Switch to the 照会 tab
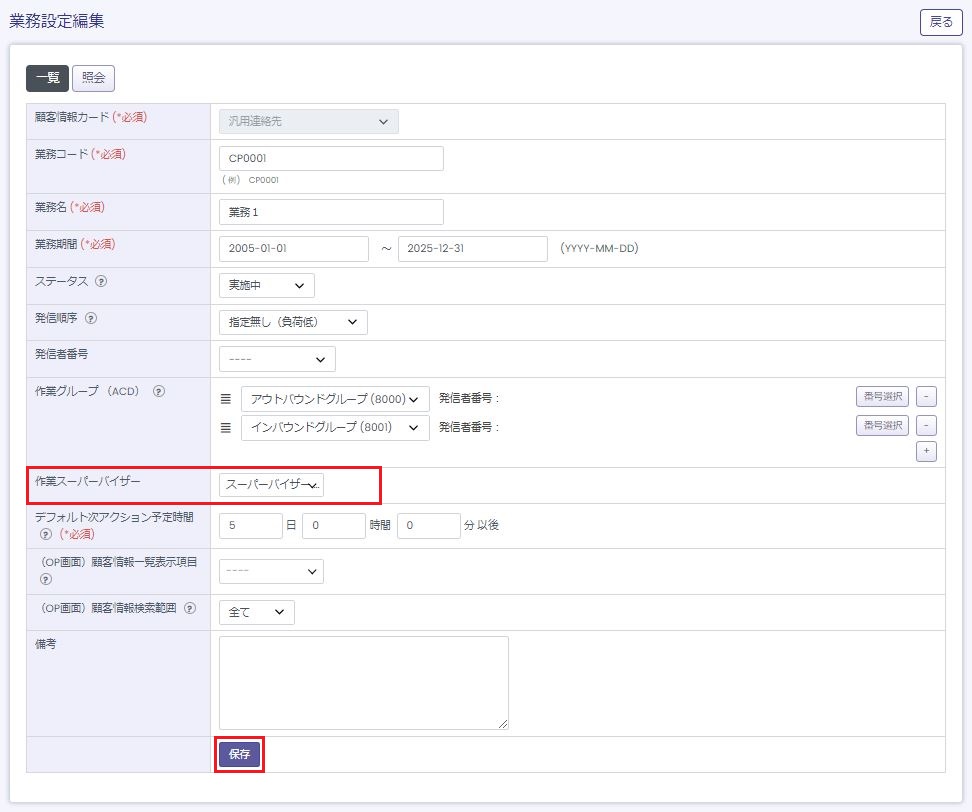This screenshot has height=812, width=972. 93,78
